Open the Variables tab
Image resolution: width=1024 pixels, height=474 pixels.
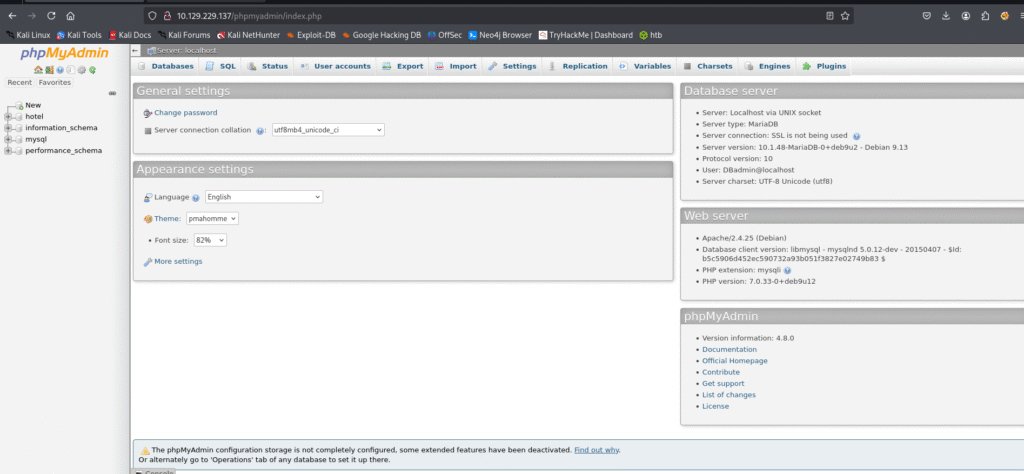coord(645,66)
